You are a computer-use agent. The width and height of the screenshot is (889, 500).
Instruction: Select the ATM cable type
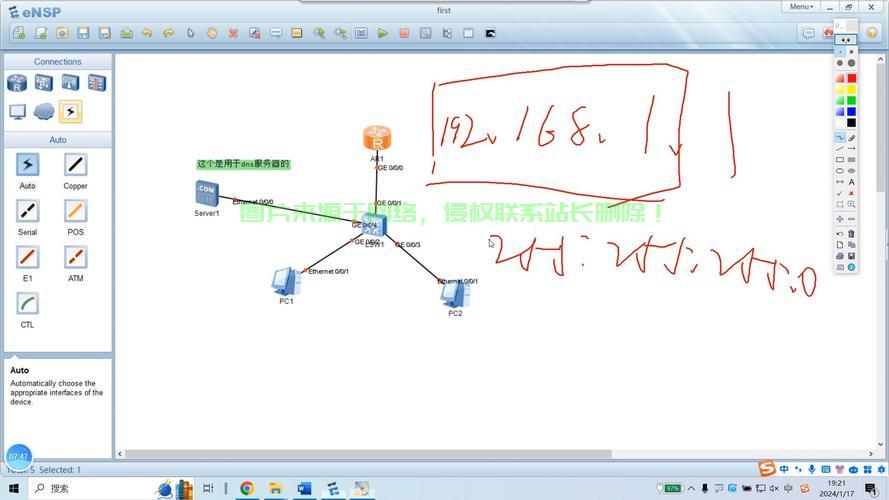[x=75, y=257]
